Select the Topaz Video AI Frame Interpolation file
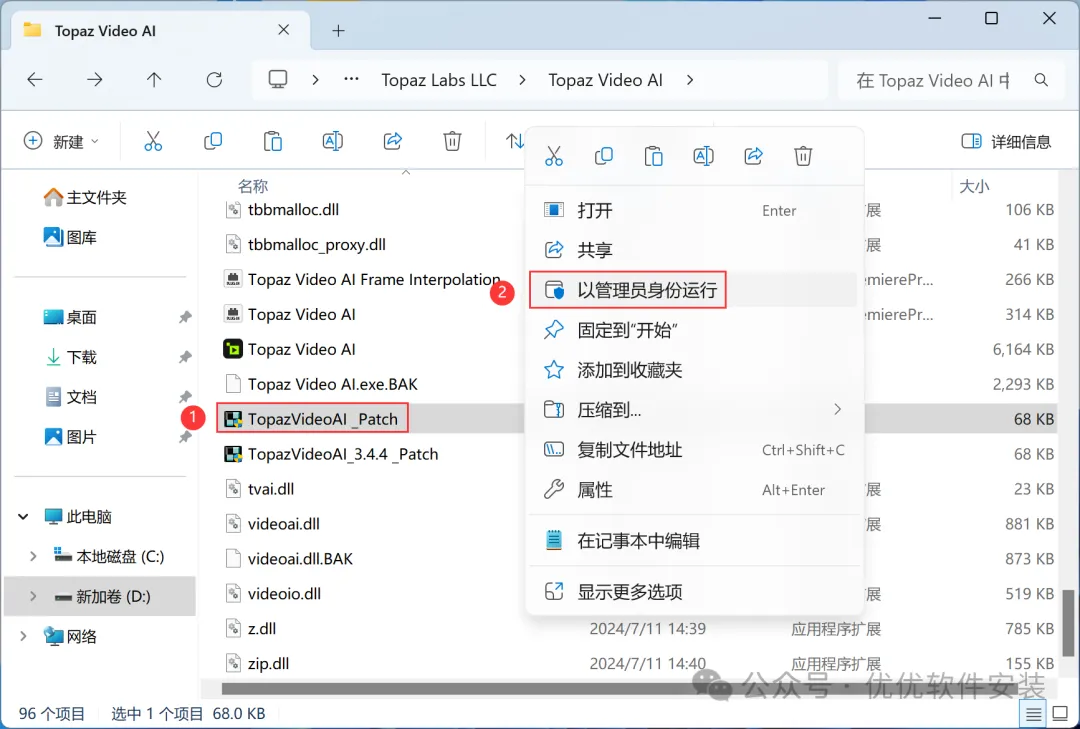The width and height of the screenshot is (1080, 729). point(363,280)
